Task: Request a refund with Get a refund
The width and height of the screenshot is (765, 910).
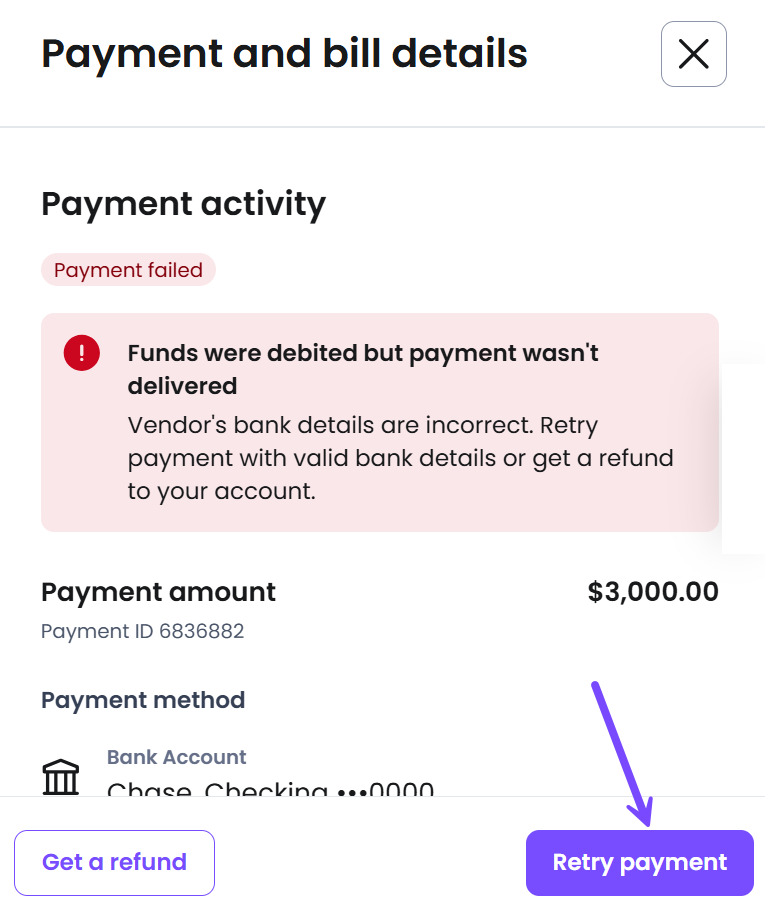Action: 114,862
